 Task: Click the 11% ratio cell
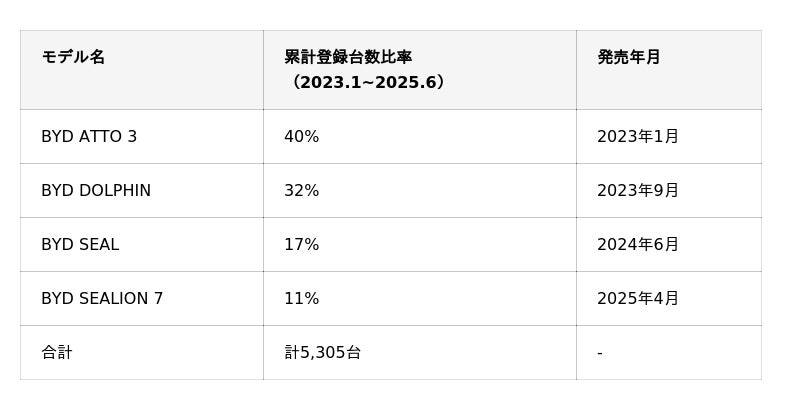(x=301, y=299)
